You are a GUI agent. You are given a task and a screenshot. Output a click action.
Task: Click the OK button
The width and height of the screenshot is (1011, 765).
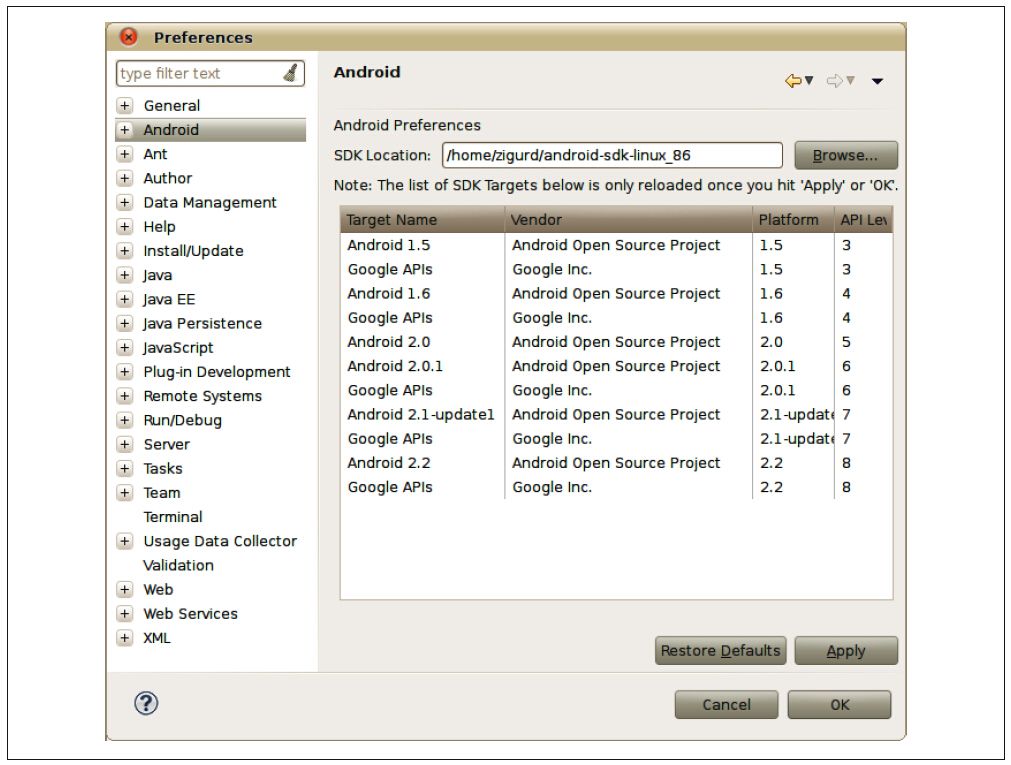tap(839, 704)
